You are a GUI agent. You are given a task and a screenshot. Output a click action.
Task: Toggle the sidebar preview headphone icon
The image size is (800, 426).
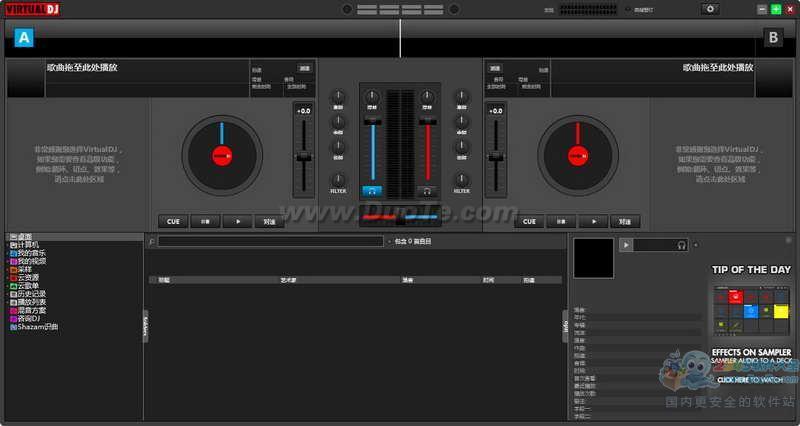pyautogui.click(x=681, y=245)
